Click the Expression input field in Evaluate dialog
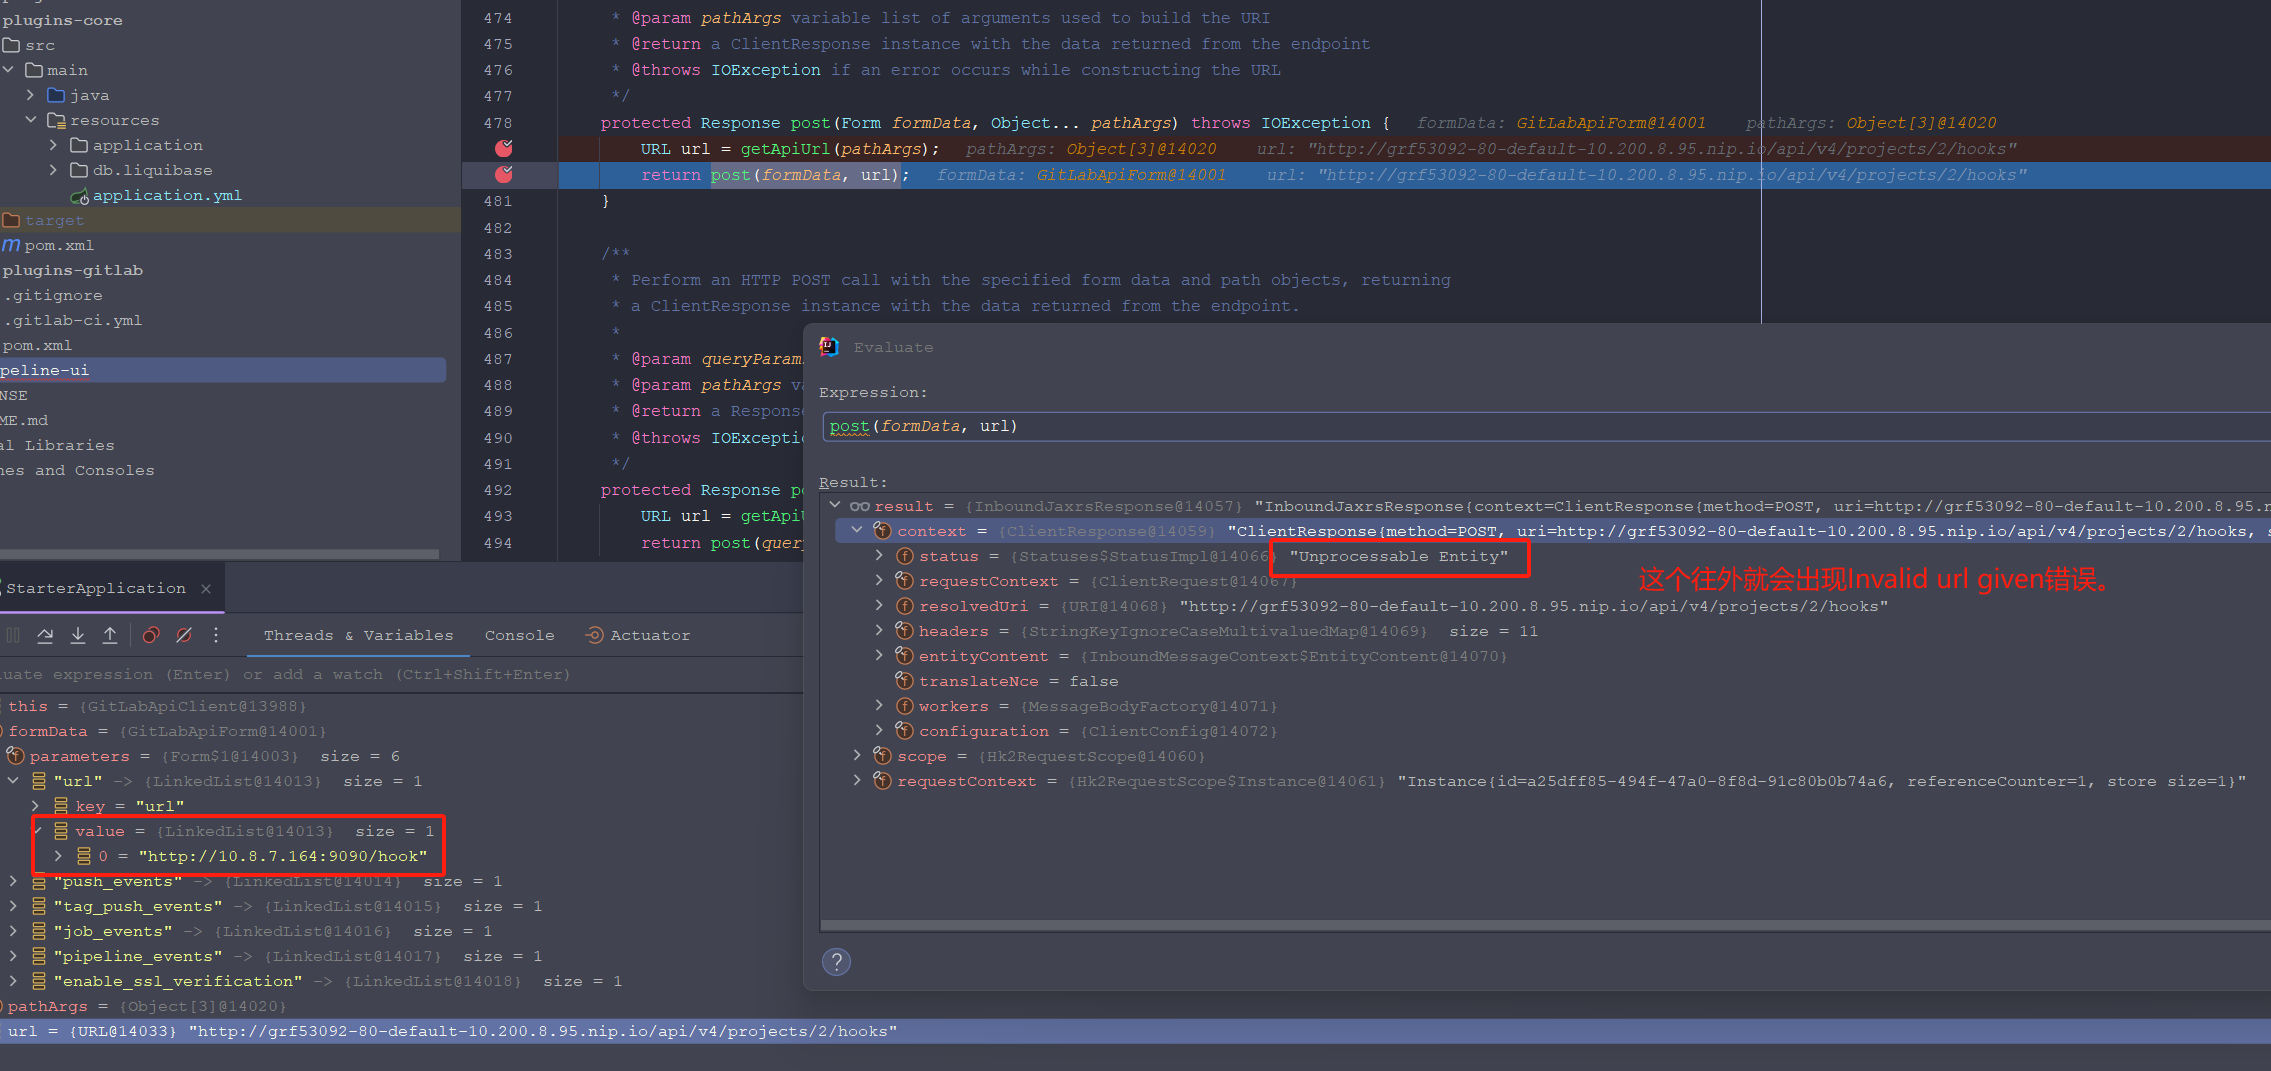The height and width of the screenshot is (1071, 2271). point(1546,426)
